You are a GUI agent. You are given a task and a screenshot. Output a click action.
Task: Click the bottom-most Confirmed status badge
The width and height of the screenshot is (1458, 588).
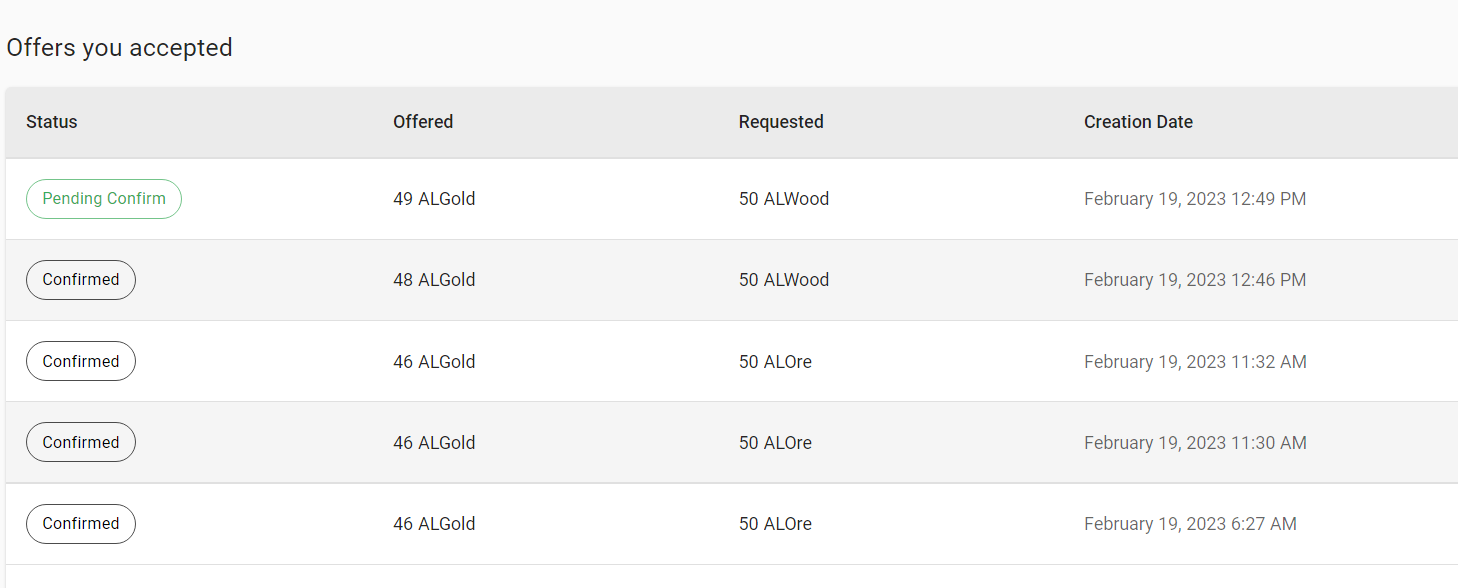[x=80, y=523]
